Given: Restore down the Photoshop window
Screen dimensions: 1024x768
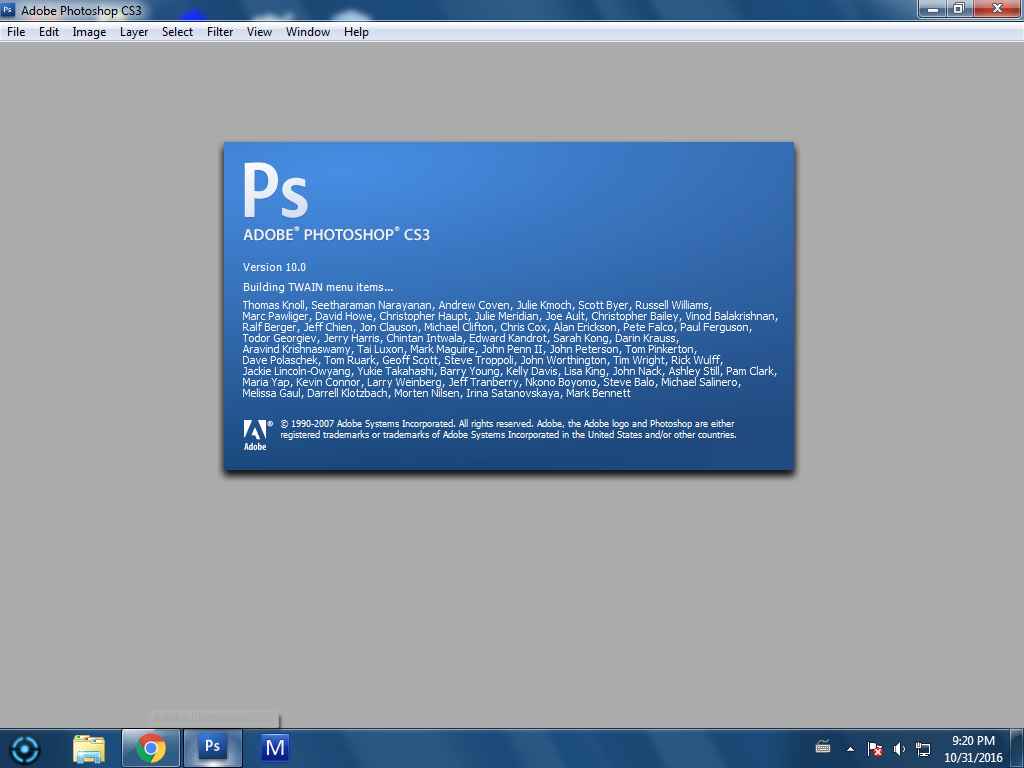Looking at the screenshot, I should 959,8.
